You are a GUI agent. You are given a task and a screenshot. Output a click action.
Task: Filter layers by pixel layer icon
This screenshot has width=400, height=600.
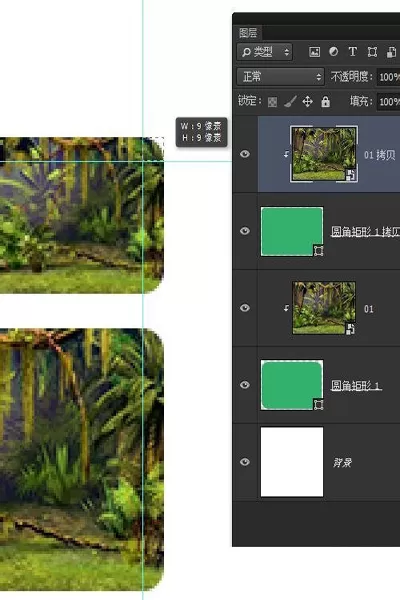click(x=314, y=52)
